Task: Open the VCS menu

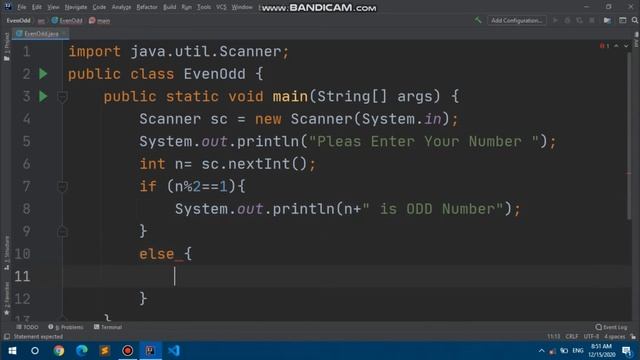Action: 221,7
